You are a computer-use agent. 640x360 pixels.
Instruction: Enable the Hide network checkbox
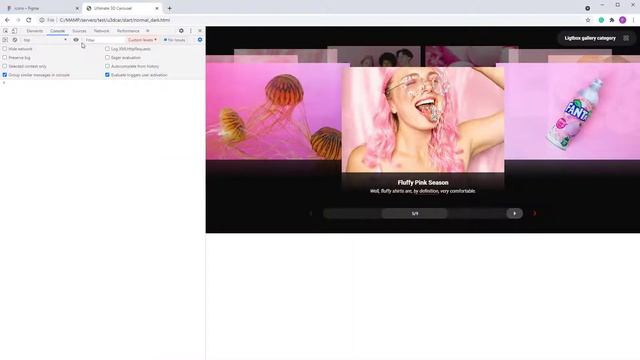[5, 49]
